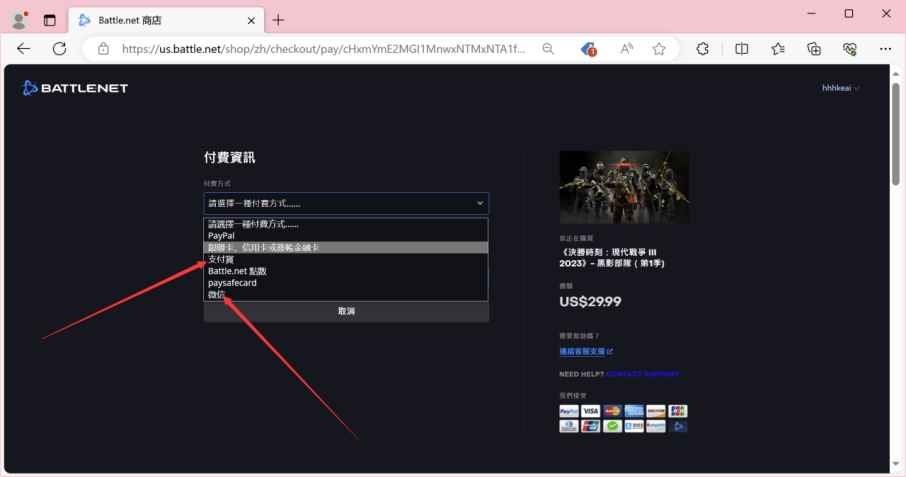Click the UnionPay logo
906x477 pixels.
click(x=591, y=426)
